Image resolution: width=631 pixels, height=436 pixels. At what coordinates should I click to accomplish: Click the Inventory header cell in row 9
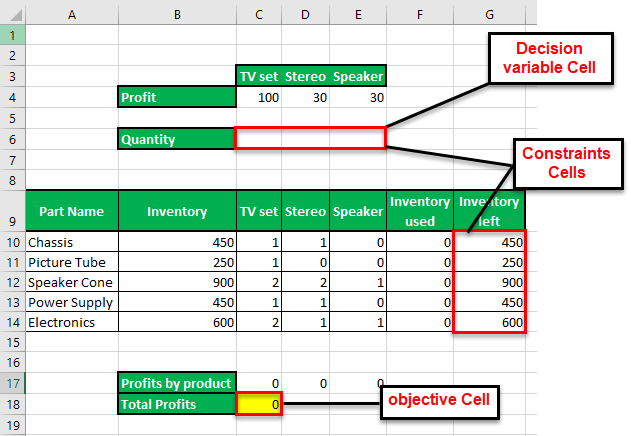point(177,211)
